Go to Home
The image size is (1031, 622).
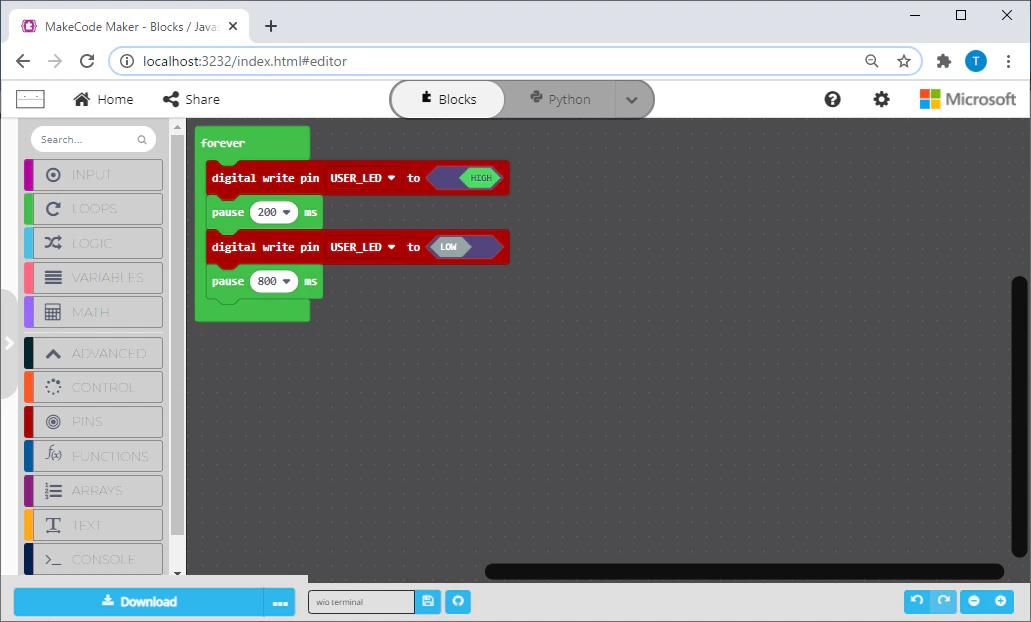click(x=103, y=99)
